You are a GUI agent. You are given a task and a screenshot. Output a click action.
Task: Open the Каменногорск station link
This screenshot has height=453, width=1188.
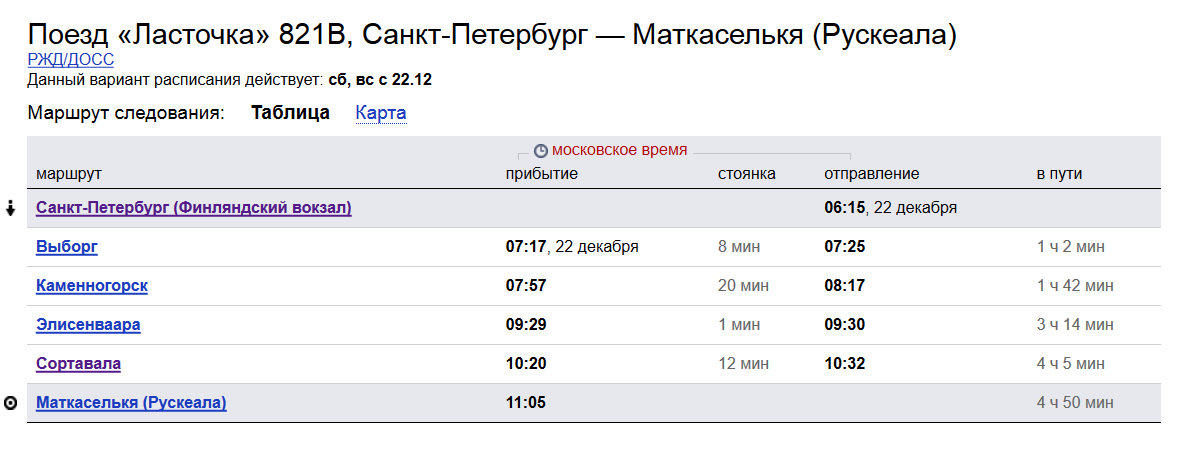tap(92, 286)
